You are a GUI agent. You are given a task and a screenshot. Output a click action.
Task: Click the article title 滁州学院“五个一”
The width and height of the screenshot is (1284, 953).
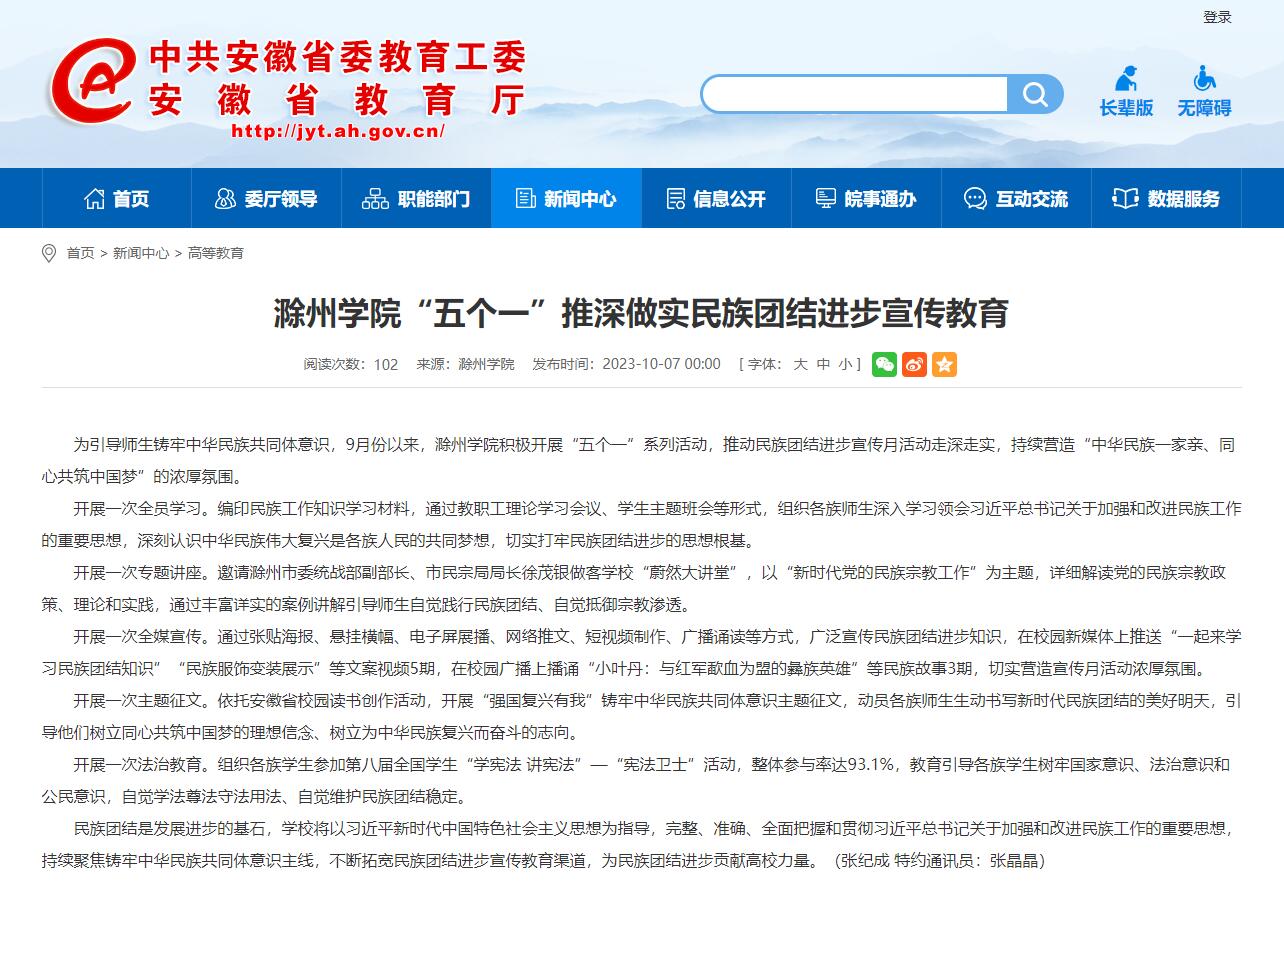[641, 313]
